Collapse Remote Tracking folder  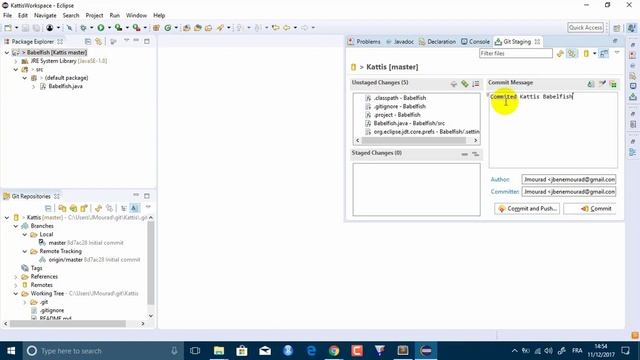point(24,251)
